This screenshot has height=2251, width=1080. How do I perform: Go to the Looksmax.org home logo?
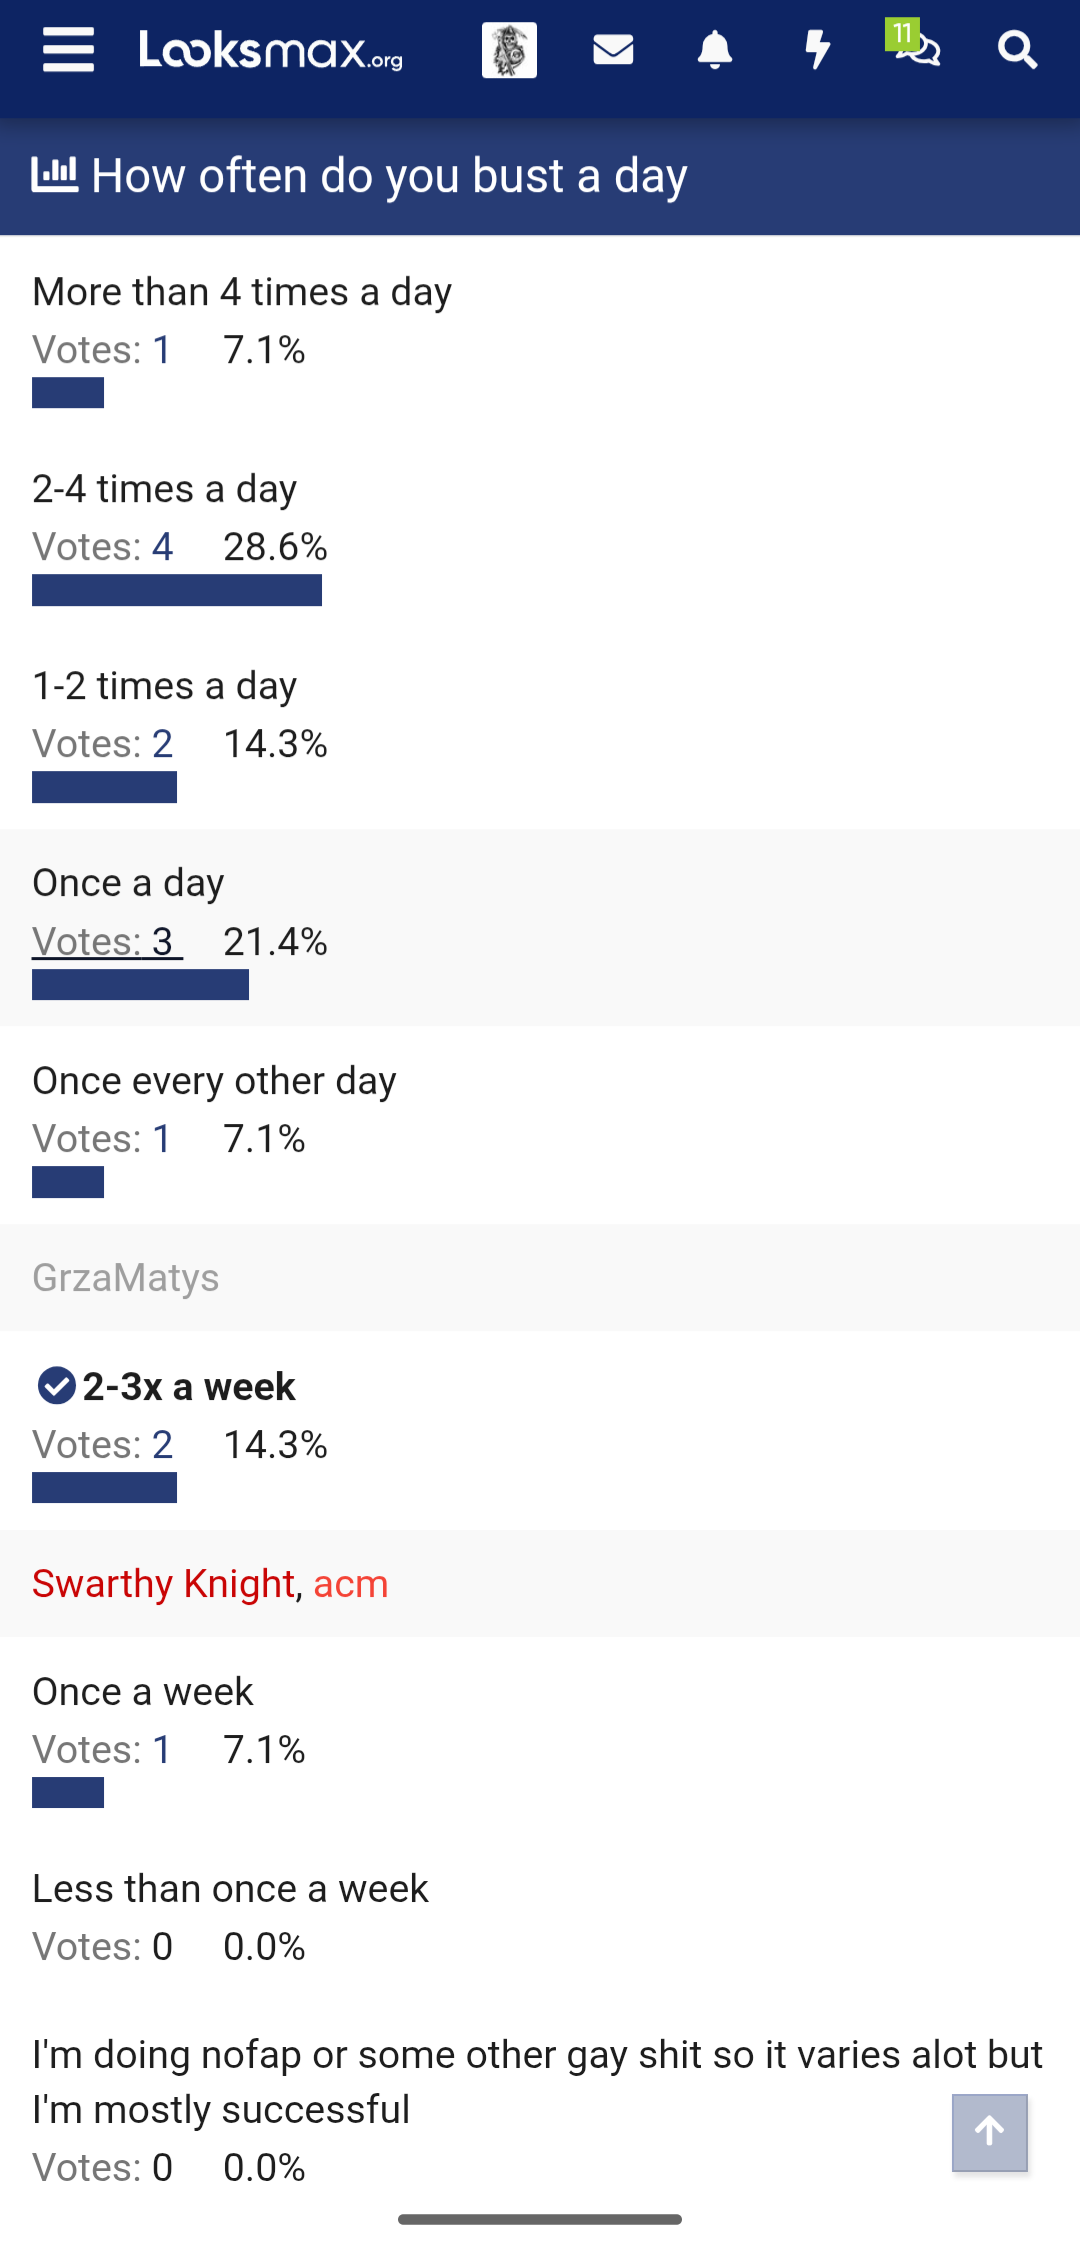click(x=271, y=49)
